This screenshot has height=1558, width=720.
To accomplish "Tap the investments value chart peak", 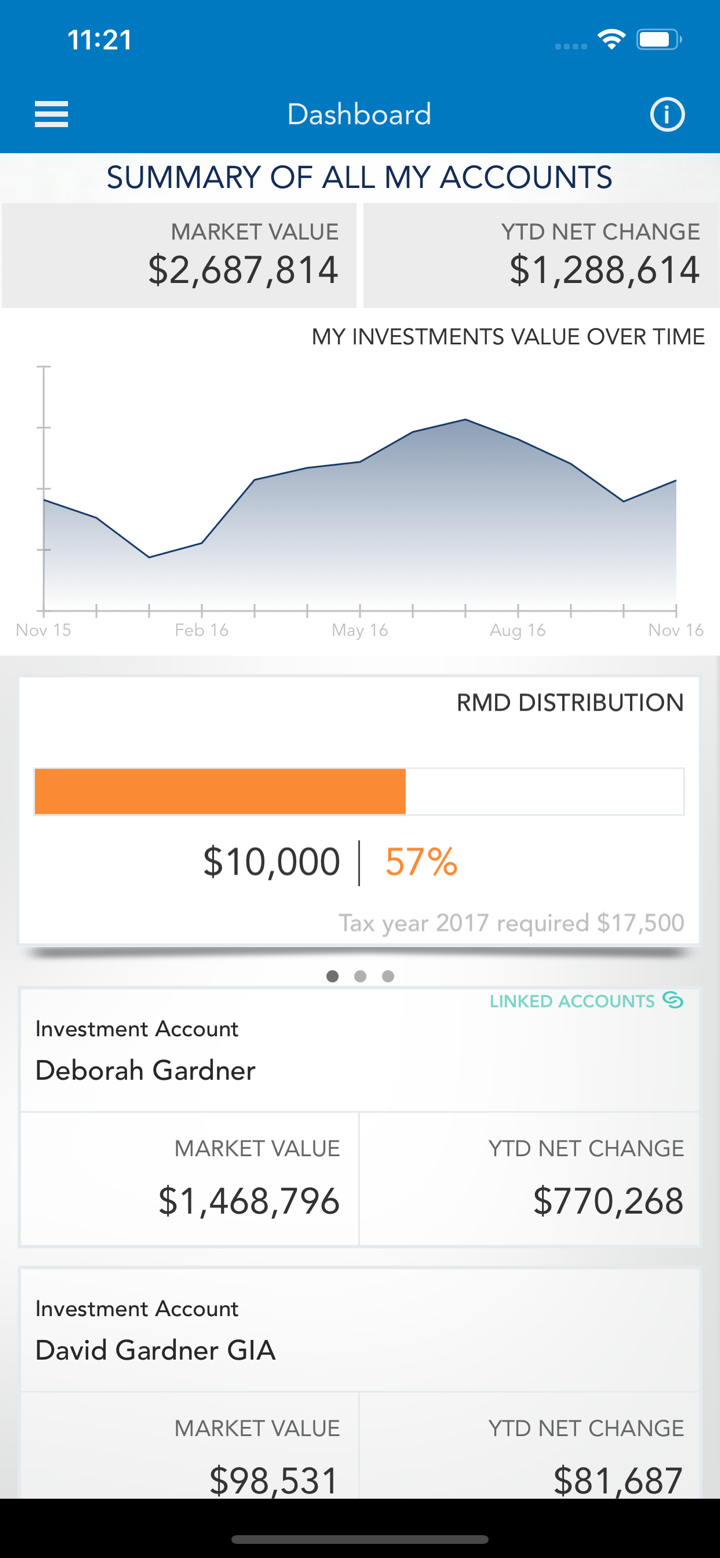I will click(x=465, y=420).
